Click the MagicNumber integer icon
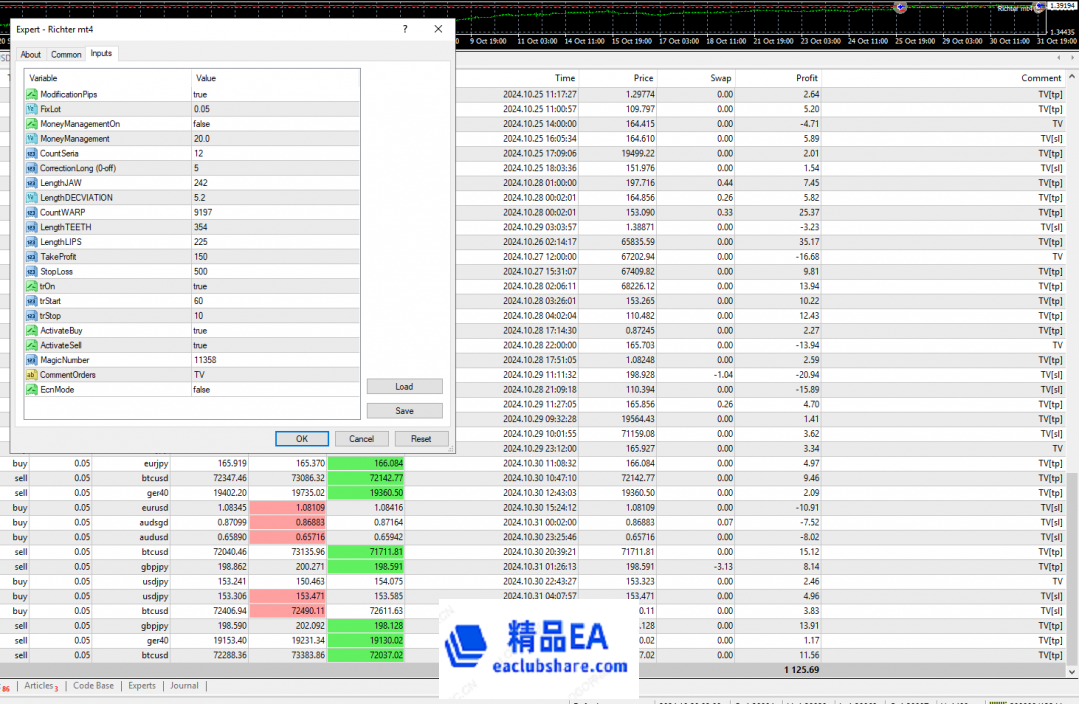The image size is (1079, 704). [x=31, y=360]
